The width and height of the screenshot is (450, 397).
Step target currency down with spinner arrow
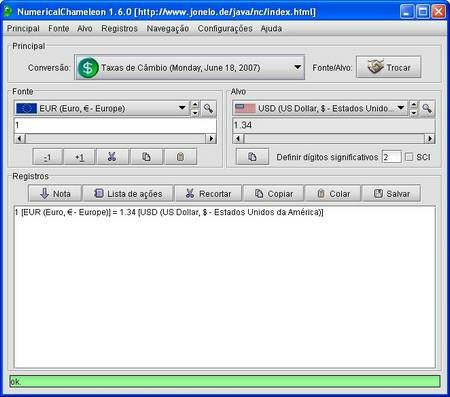click(x=414, y=113)
